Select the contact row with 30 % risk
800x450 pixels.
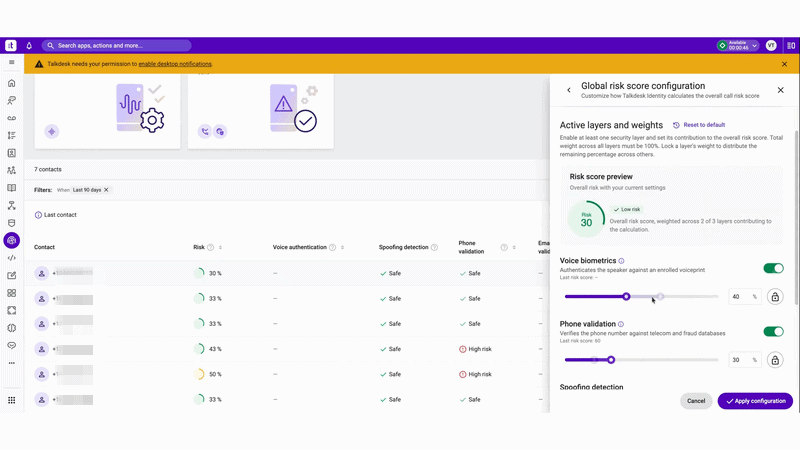[287, 273]
